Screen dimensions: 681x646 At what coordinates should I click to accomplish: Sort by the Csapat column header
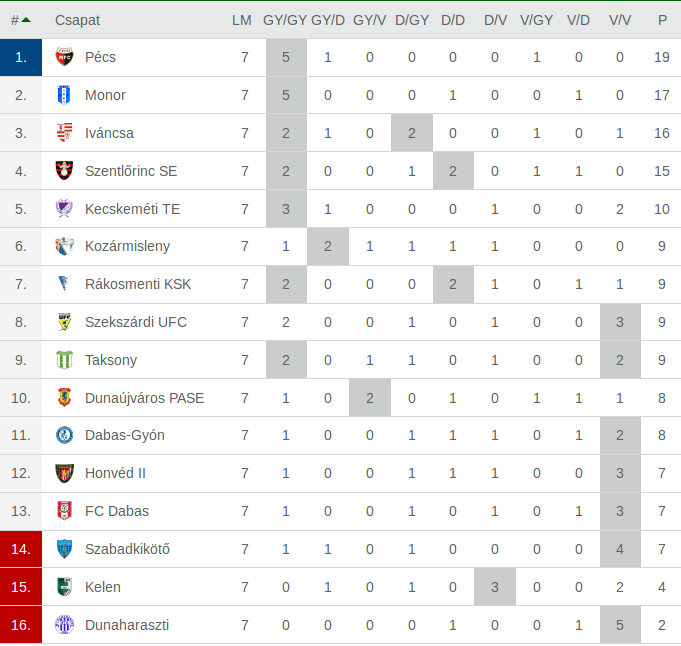coord(77,20)
